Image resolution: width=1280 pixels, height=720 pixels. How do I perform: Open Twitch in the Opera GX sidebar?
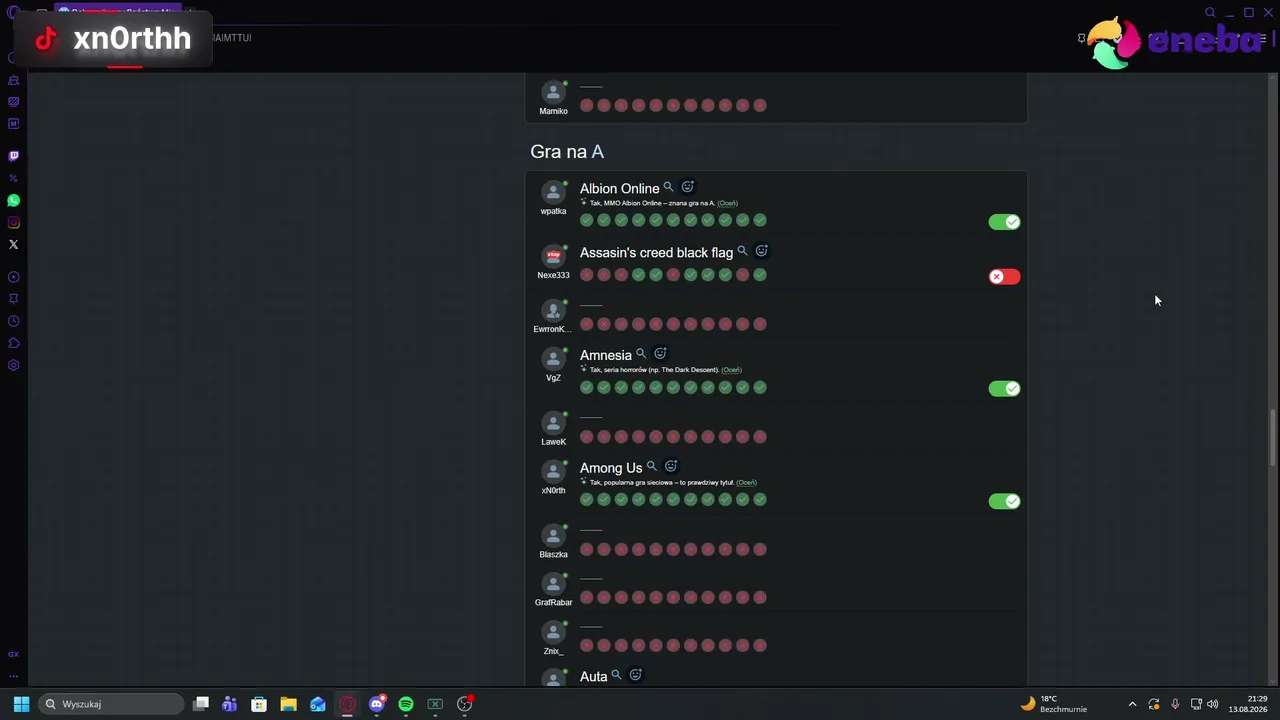click(14, 156)
